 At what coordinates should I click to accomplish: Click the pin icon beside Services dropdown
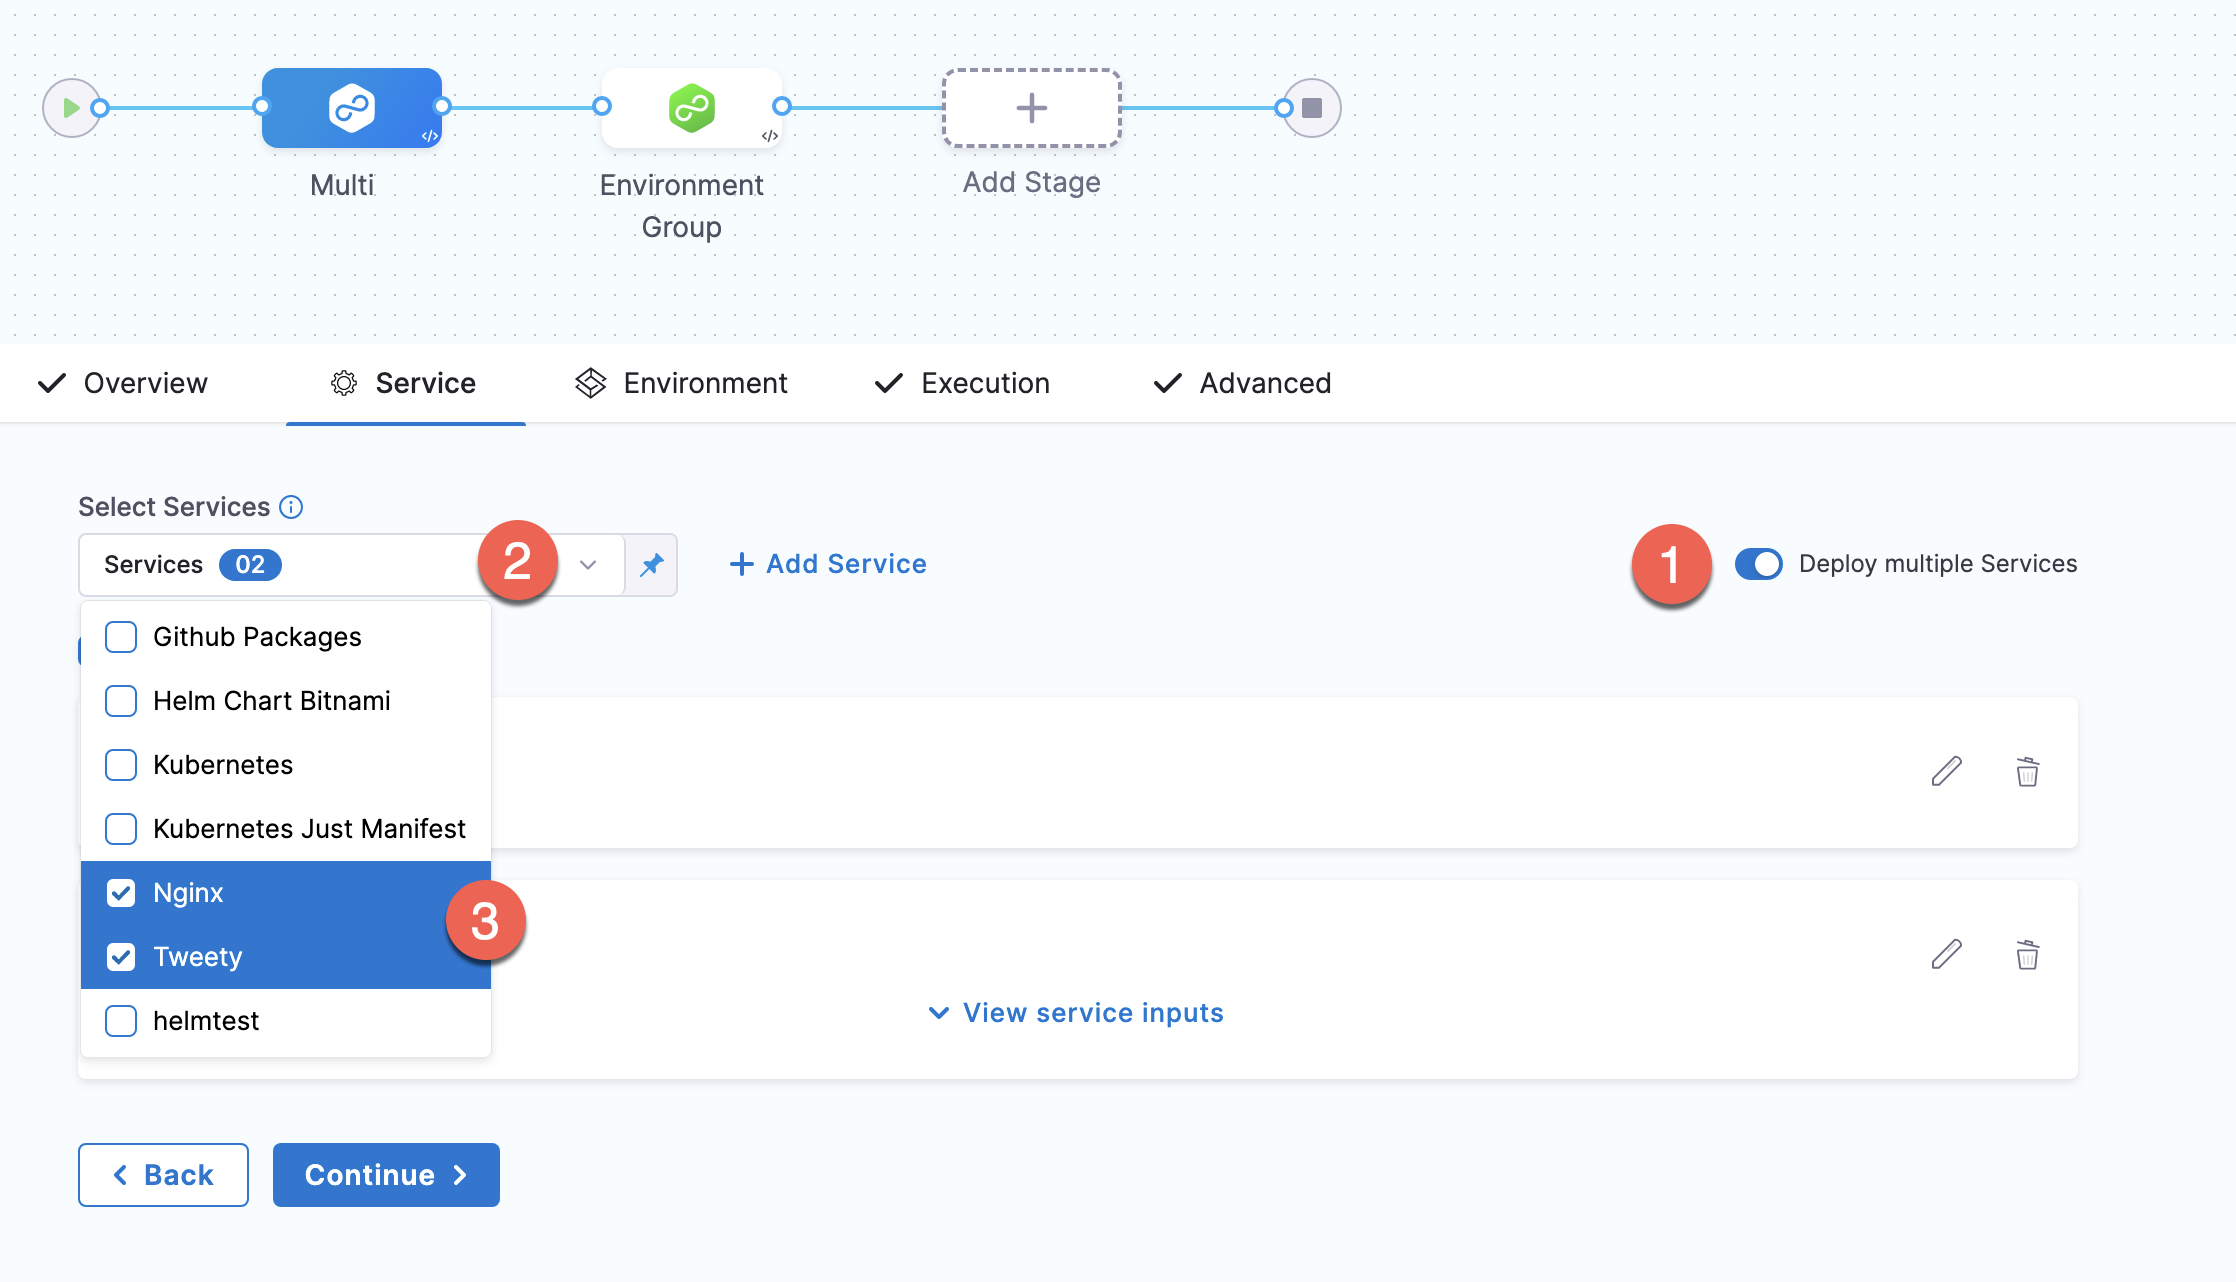pyautogui.click(x=652, y=565)
